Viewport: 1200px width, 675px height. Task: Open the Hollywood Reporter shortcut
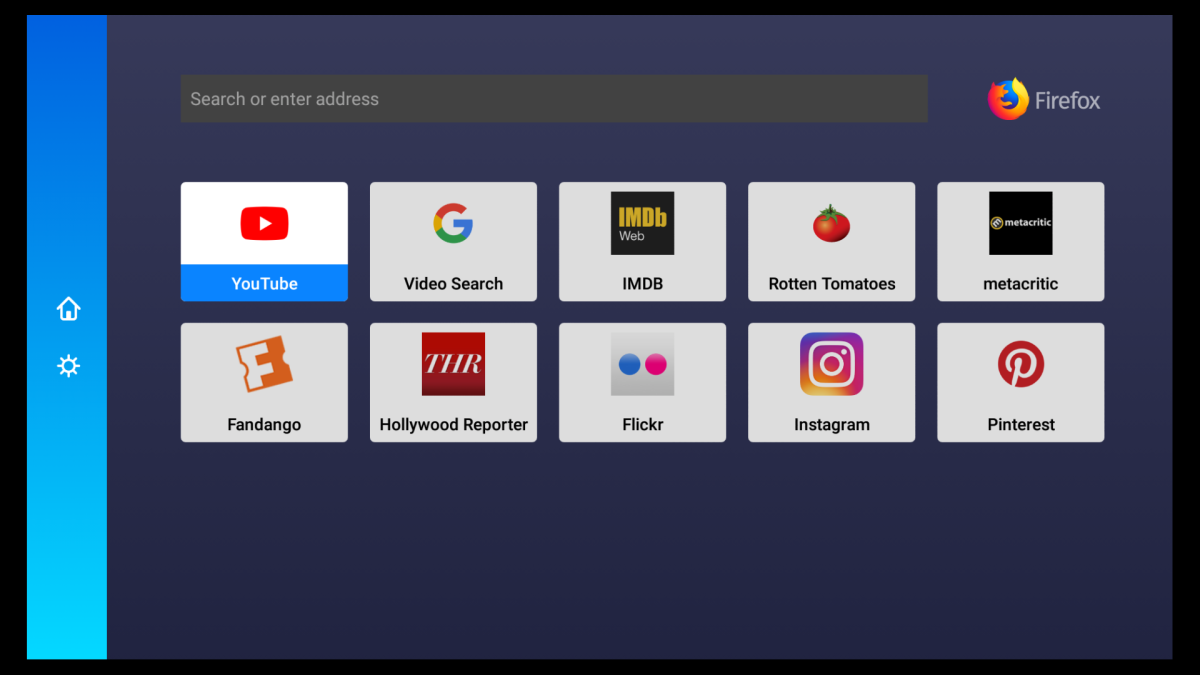click(453, 382)
